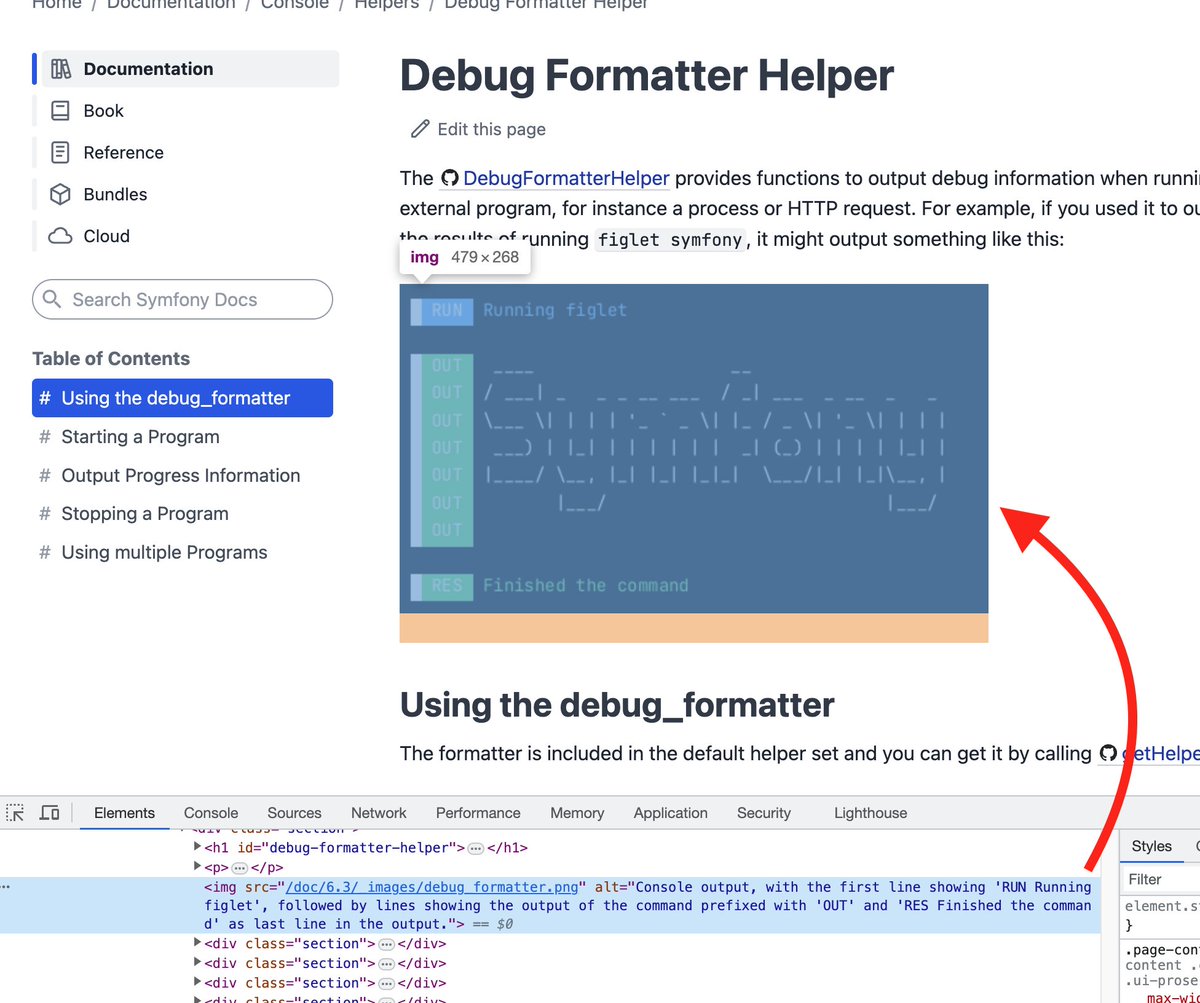
Task: Open the Security tab
Action: pos(764,813)
